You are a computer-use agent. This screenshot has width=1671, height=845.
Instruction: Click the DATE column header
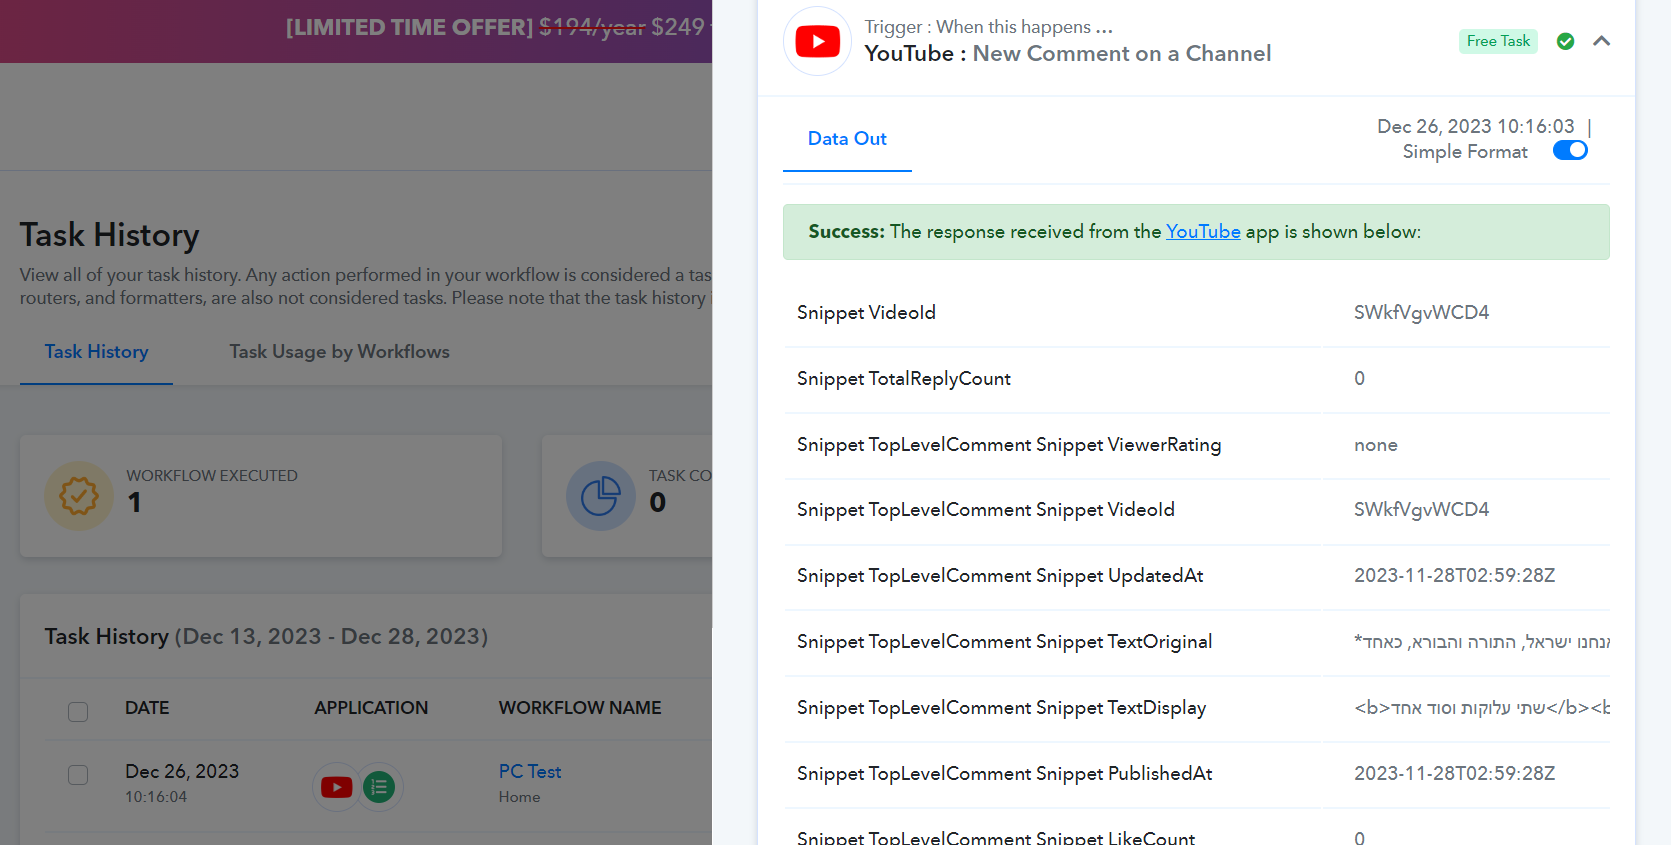[147, 708]
